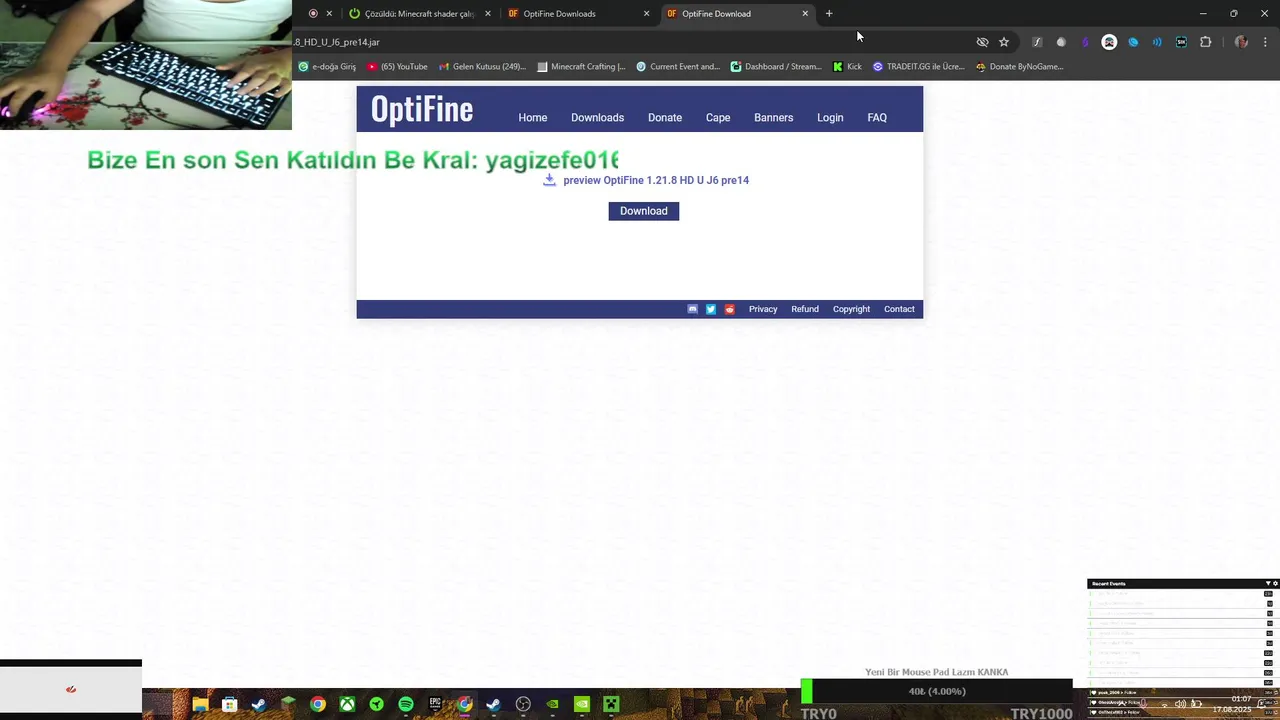
Task: Open the grass block launcher taskbar icon
Action: coord(288,704)
